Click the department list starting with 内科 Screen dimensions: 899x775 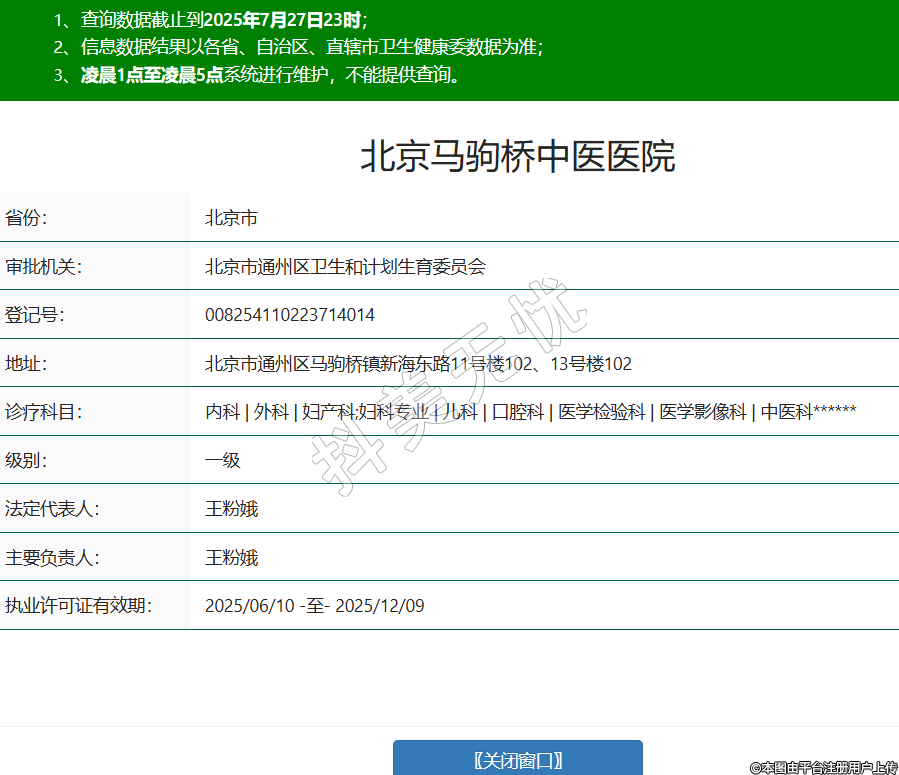coord(530,412)
